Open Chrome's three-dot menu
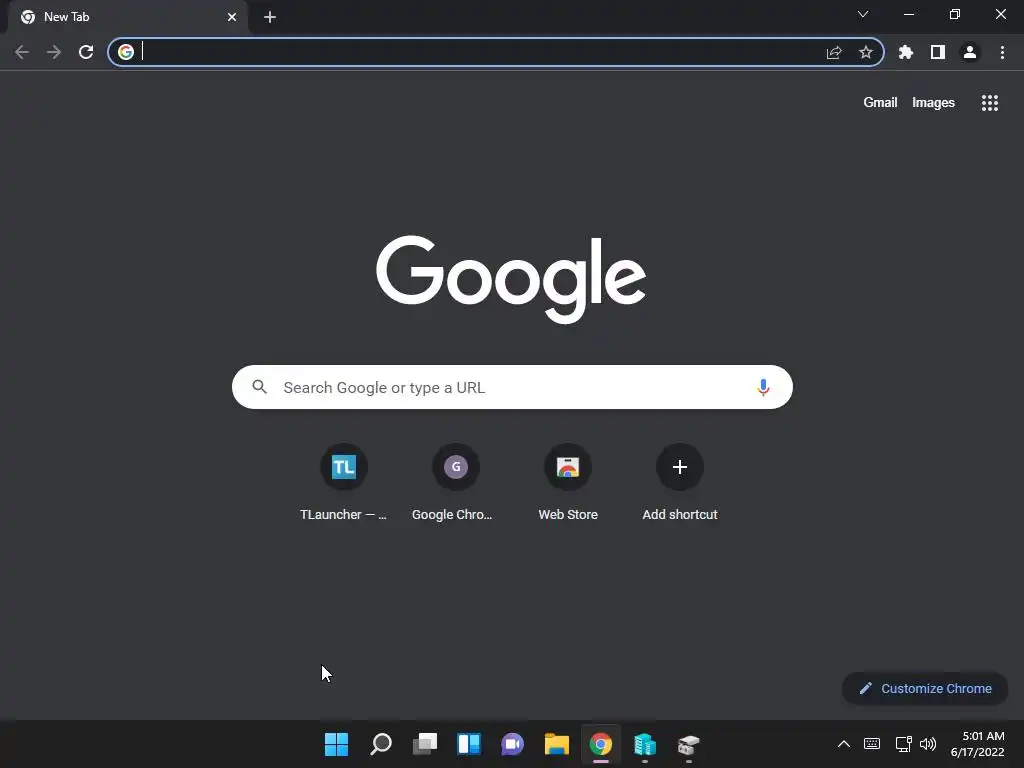The image size is (1024, 768). [x=1002, y=52]
